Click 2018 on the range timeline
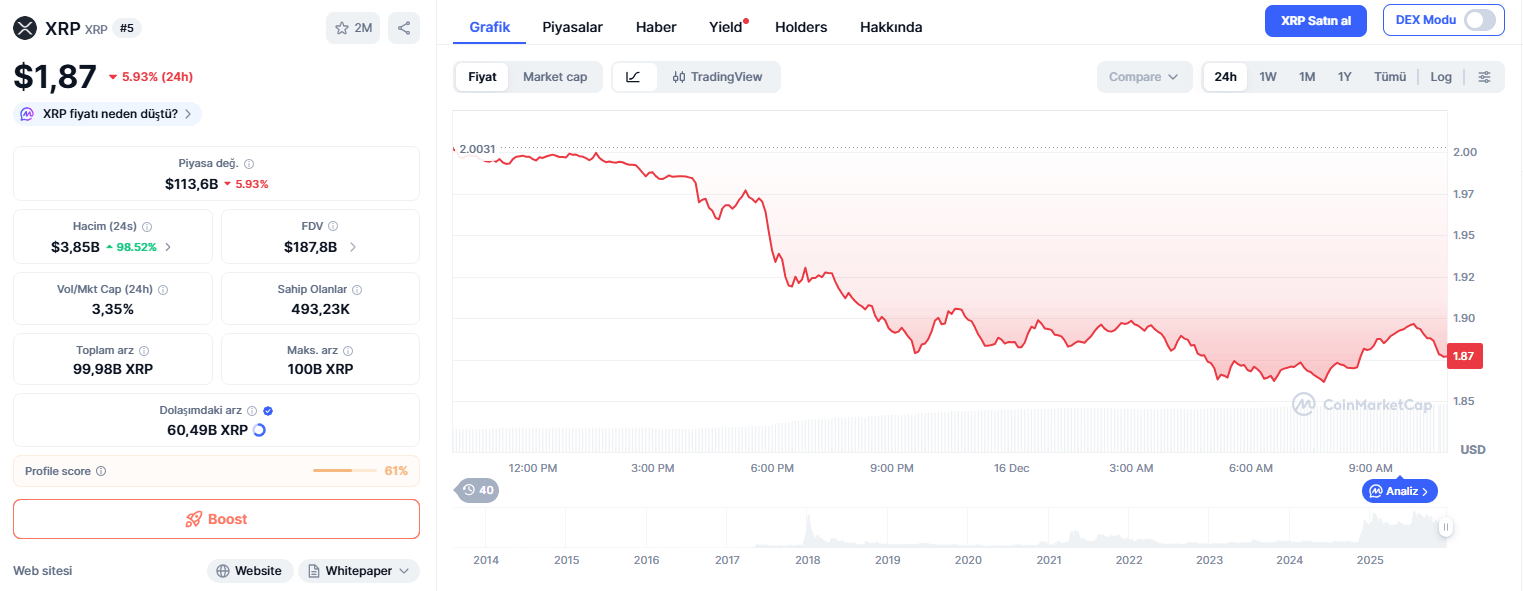Image resolution: width=1523 pixels, height=591 pixels. click(x=808, y=560)
